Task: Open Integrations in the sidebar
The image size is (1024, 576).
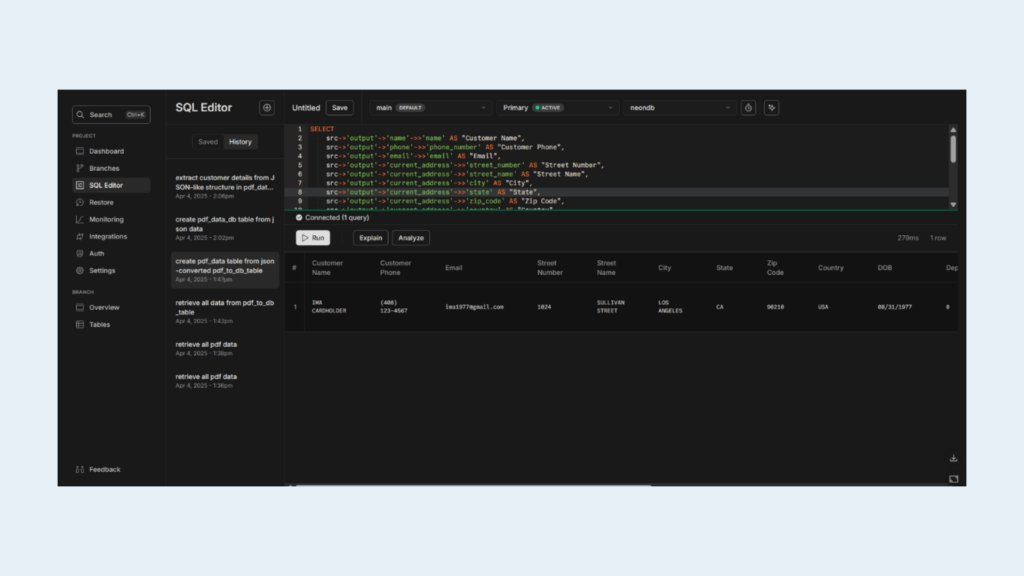Action: click(108, 236)
